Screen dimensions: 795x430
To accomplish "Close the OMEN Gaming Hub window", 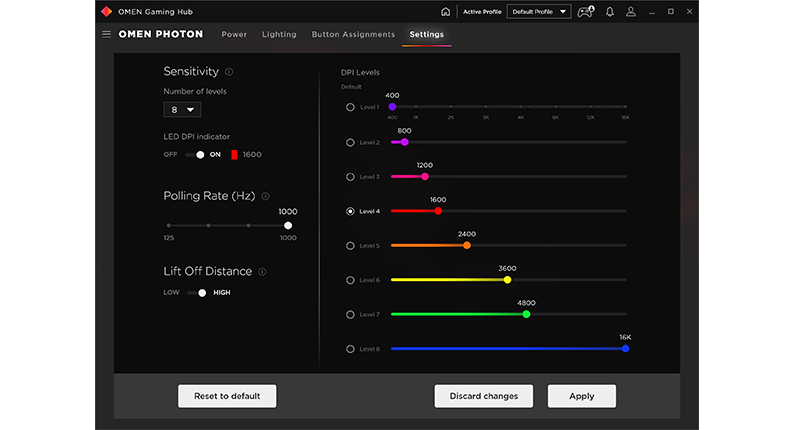I will [690, 11].
